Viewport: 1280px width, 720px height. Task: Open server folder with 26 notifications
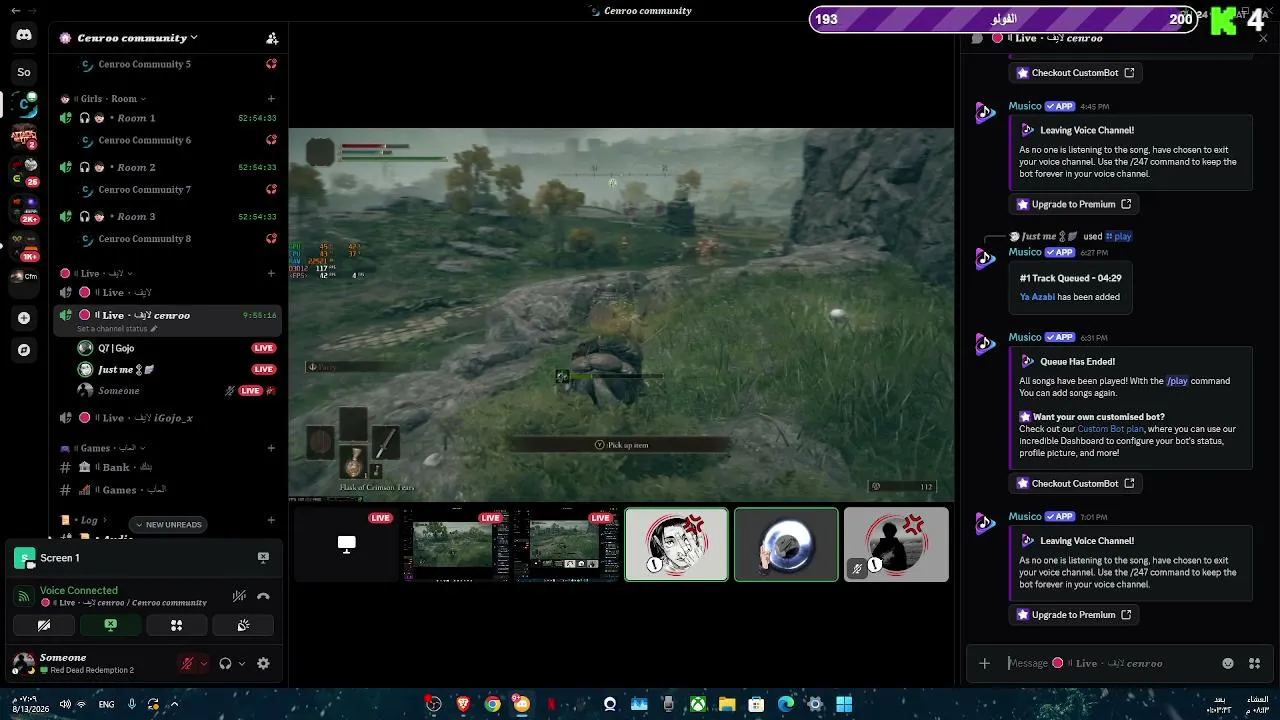pos(24,171)
